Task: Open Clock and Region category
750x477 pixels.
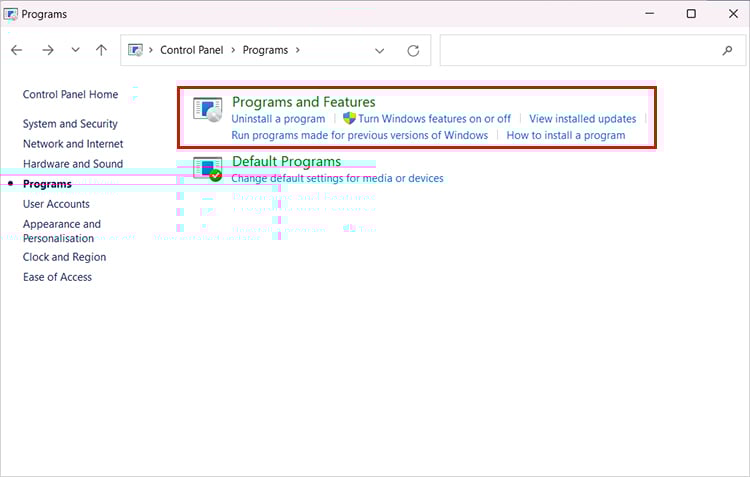Action: pyautogui.click(x=65, y=257)
